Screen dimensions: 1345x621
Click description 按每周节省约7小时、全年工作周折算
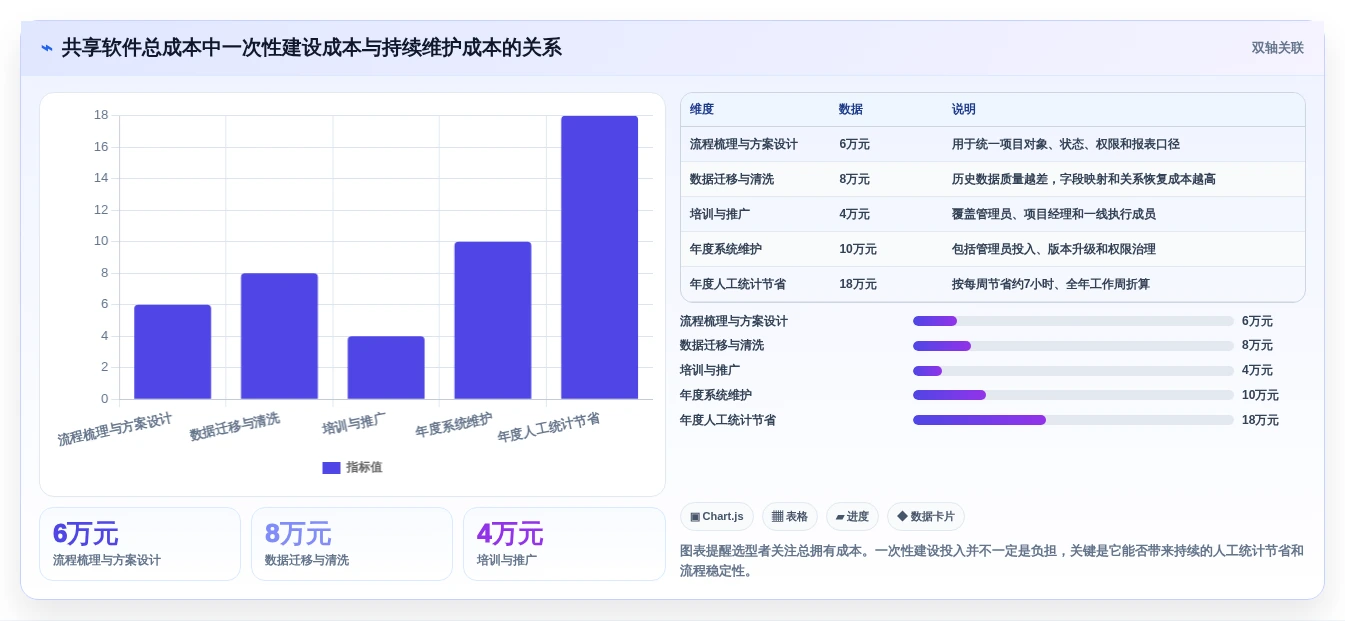pyautogui.click(x=1051, y=284)
